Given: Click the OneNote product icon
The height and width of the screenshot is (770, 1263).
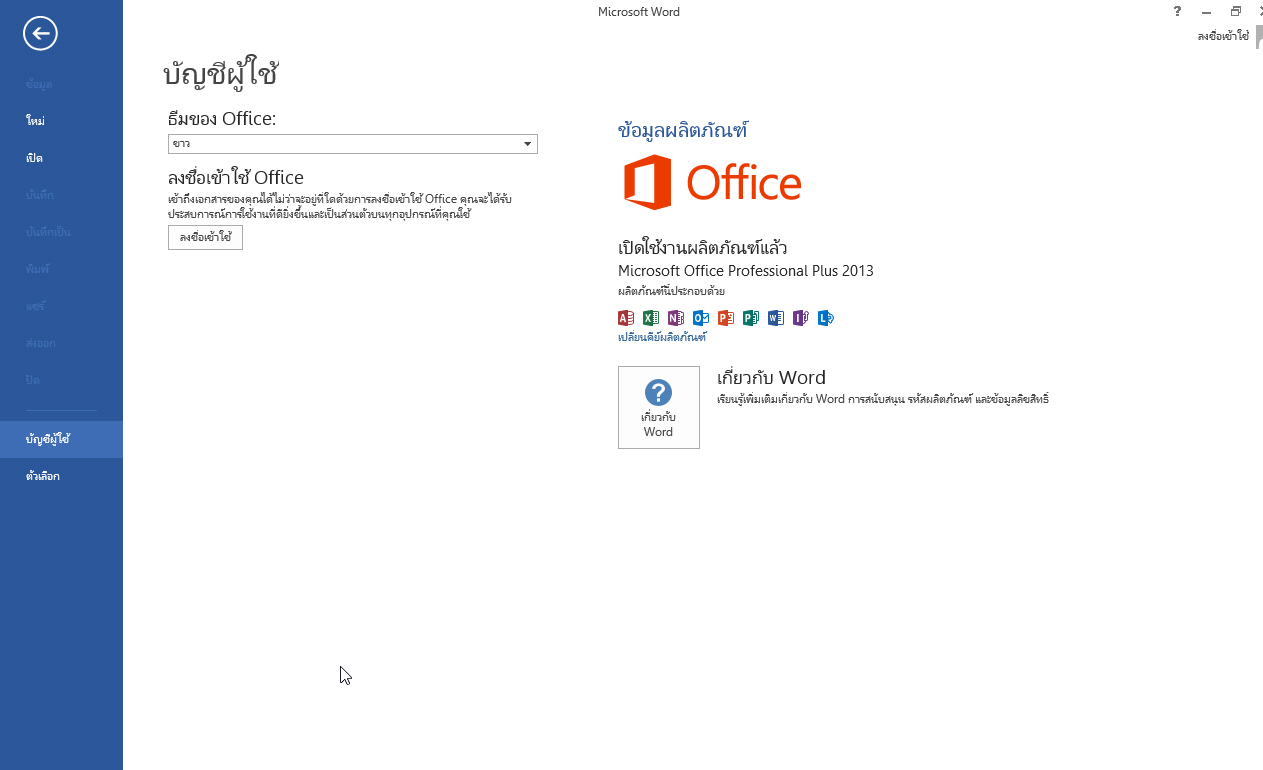Looking at the screenshot, I should (676, 318).
